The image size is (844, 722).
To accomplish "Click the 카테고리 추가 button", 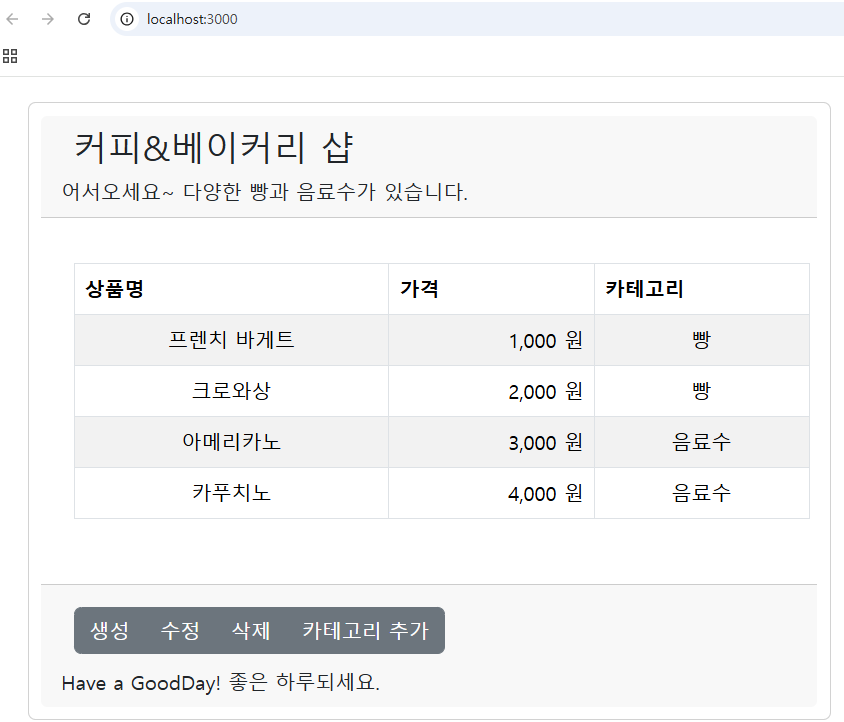I will tap(365, 630).
